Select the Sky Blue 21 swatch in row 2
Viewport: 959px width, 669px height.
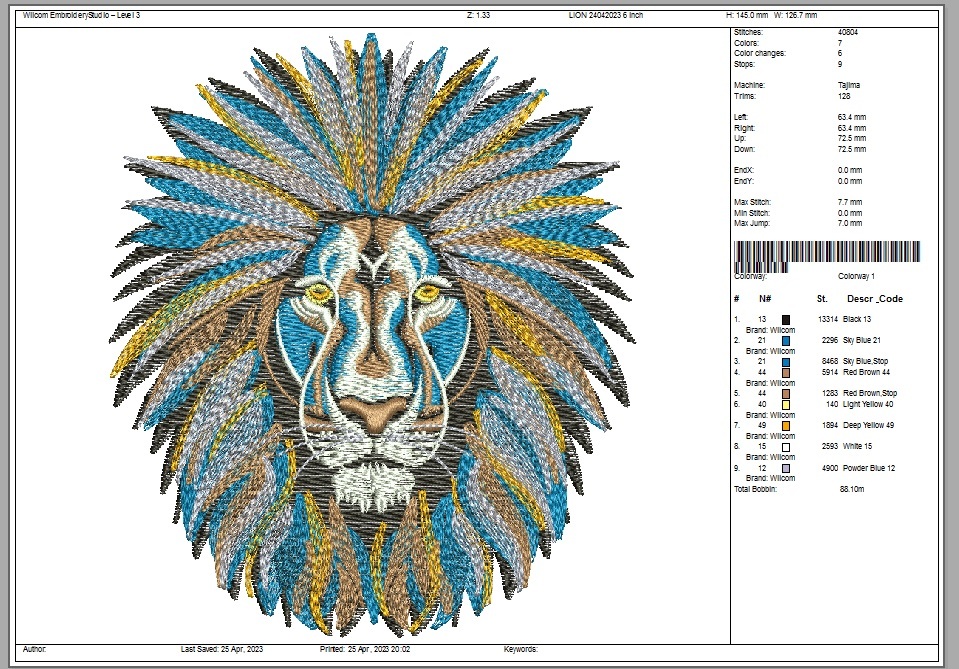point(786,341)
